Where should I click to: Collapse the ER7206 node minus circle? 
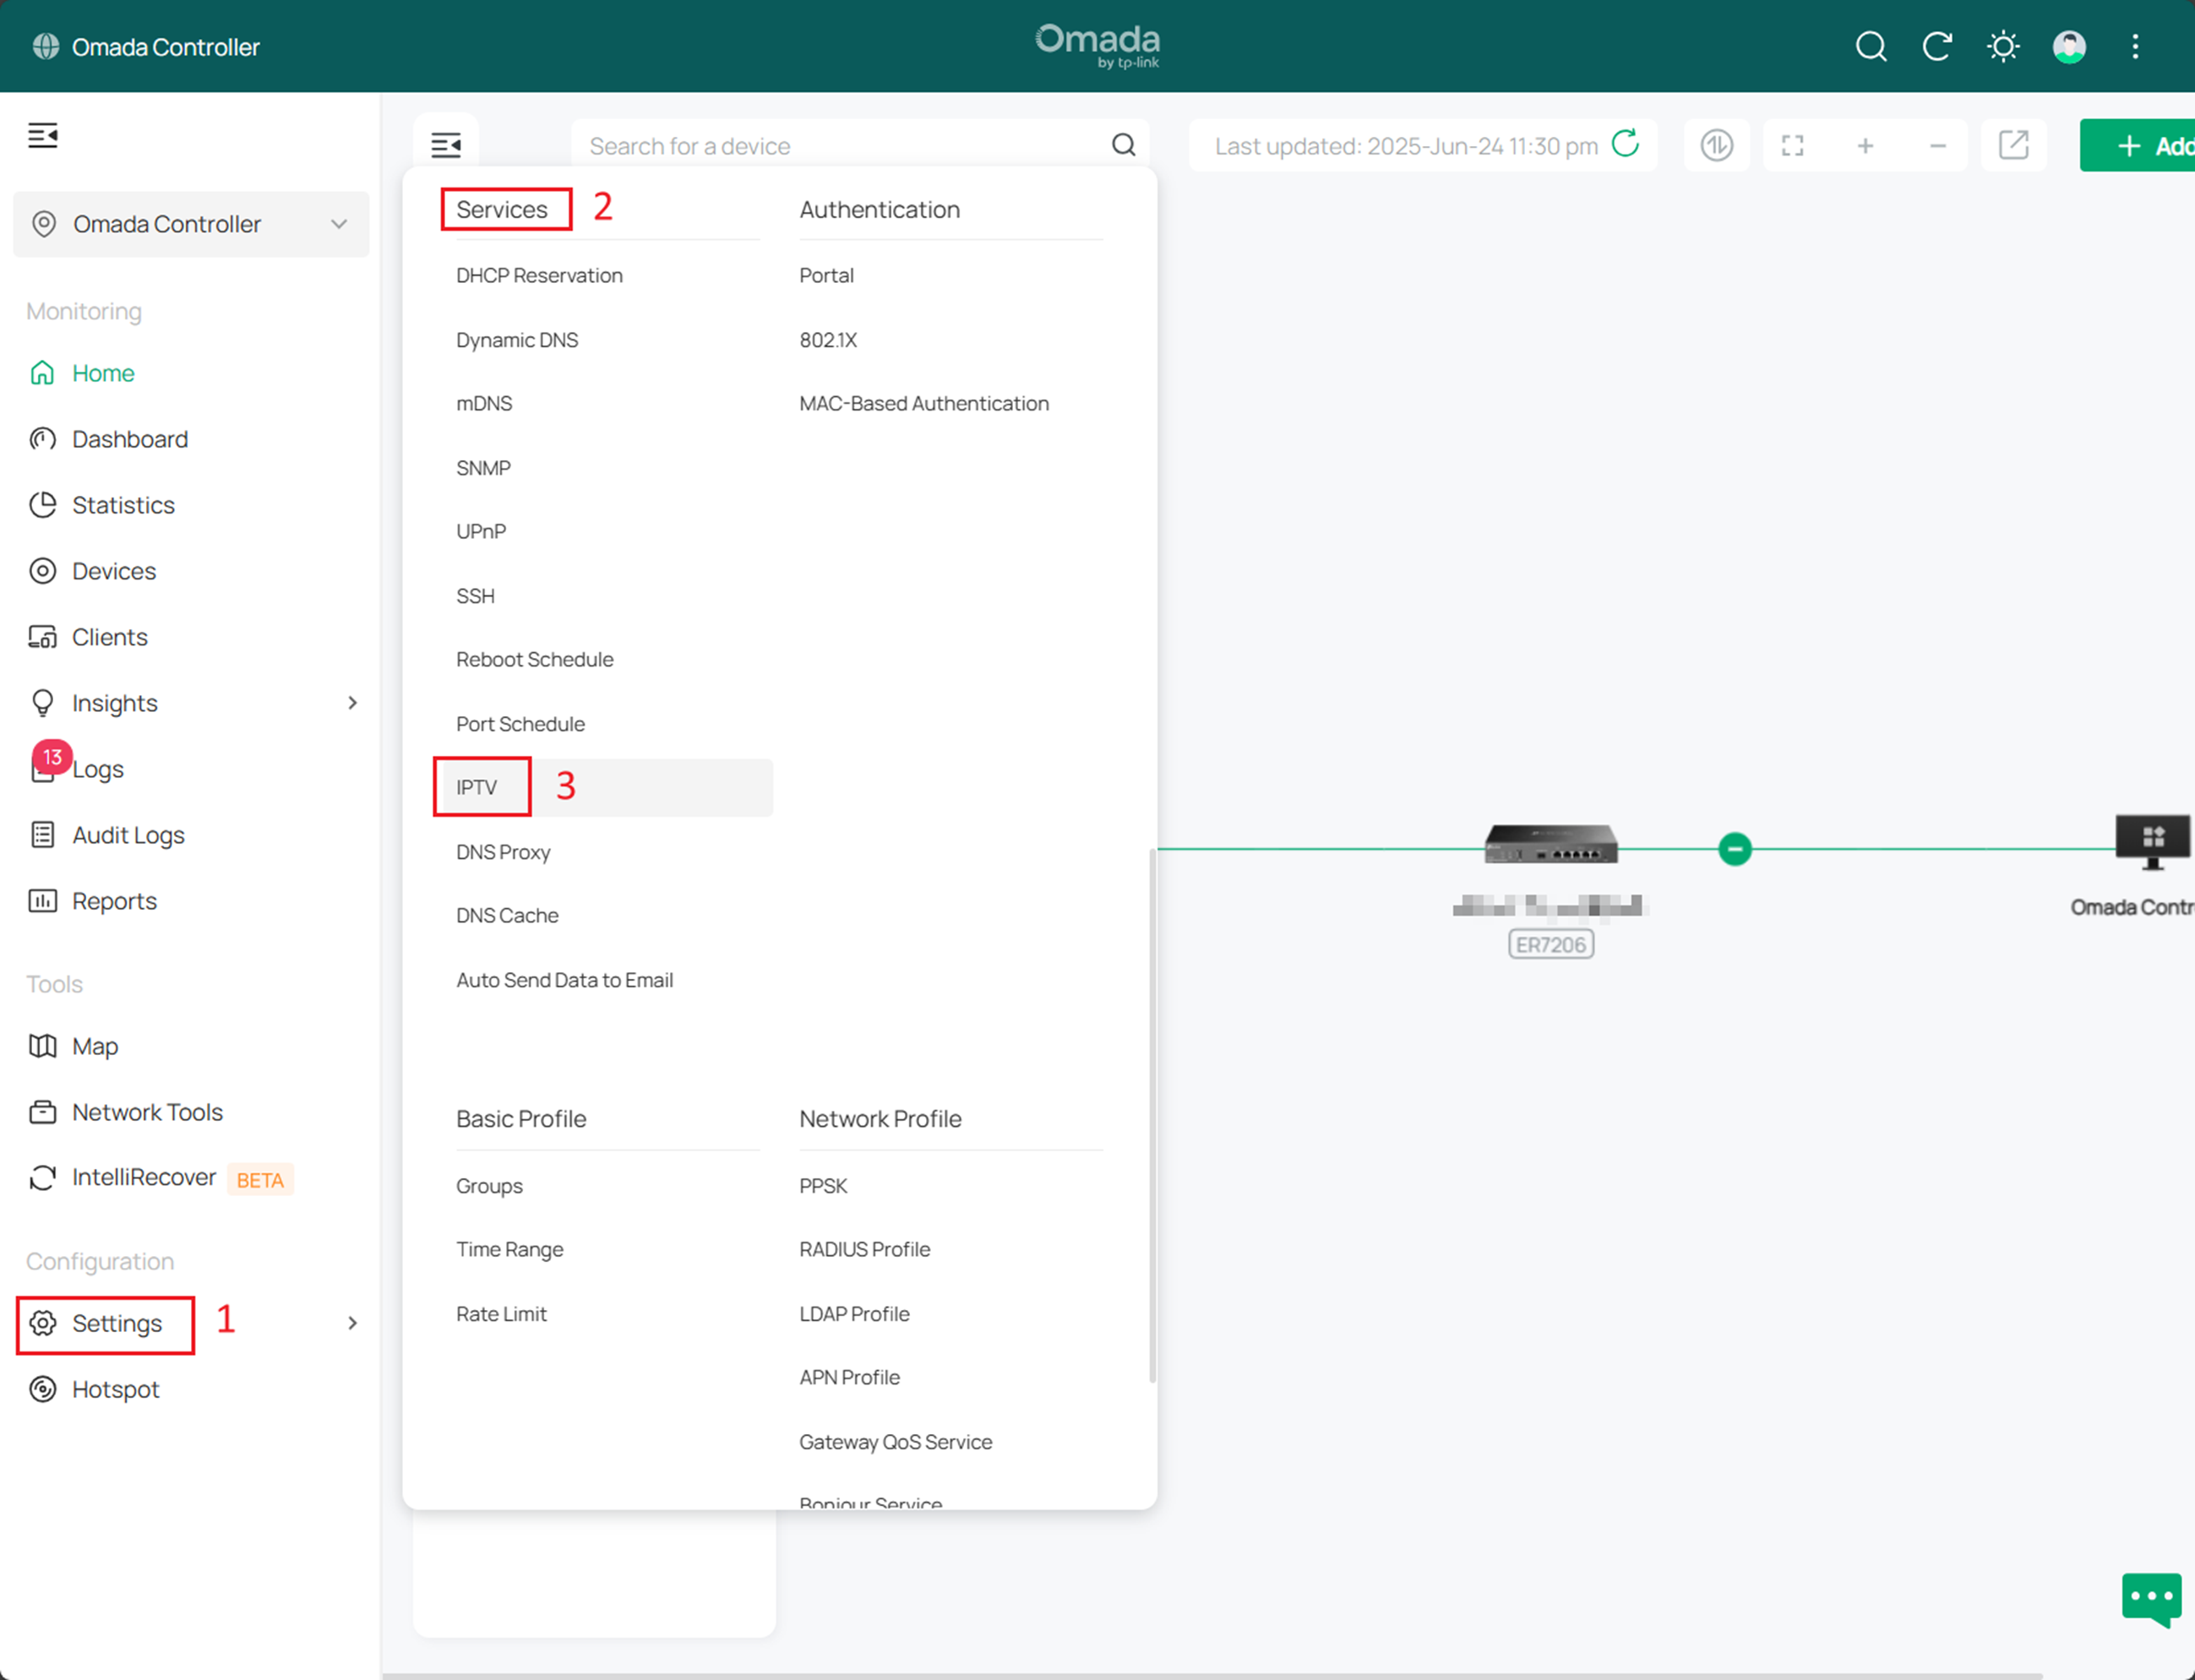[1734, 849]
